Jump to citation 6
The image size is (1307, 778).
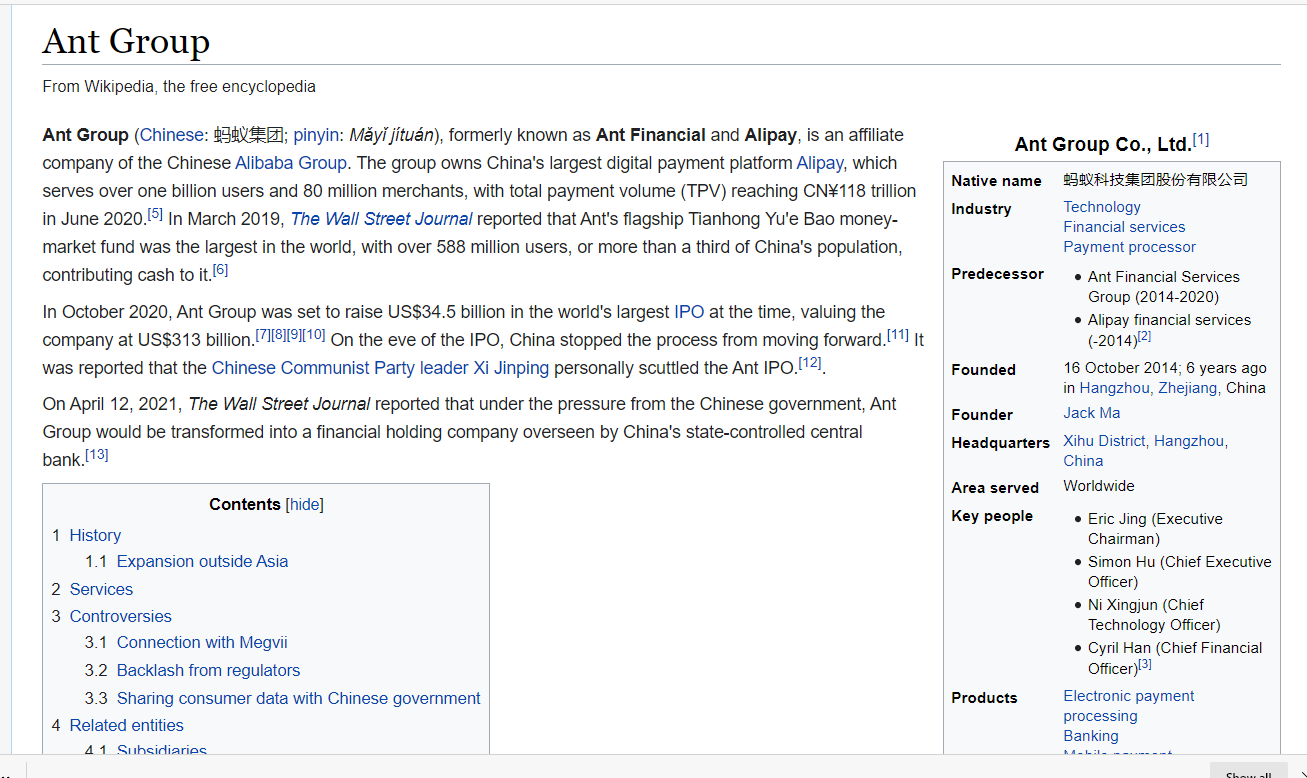(x=220, y=269)
